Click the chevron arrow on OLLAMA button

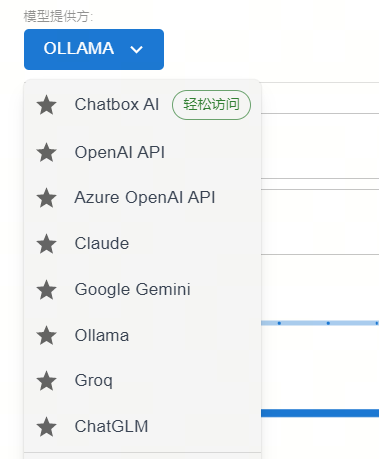[x=136, y=50]
